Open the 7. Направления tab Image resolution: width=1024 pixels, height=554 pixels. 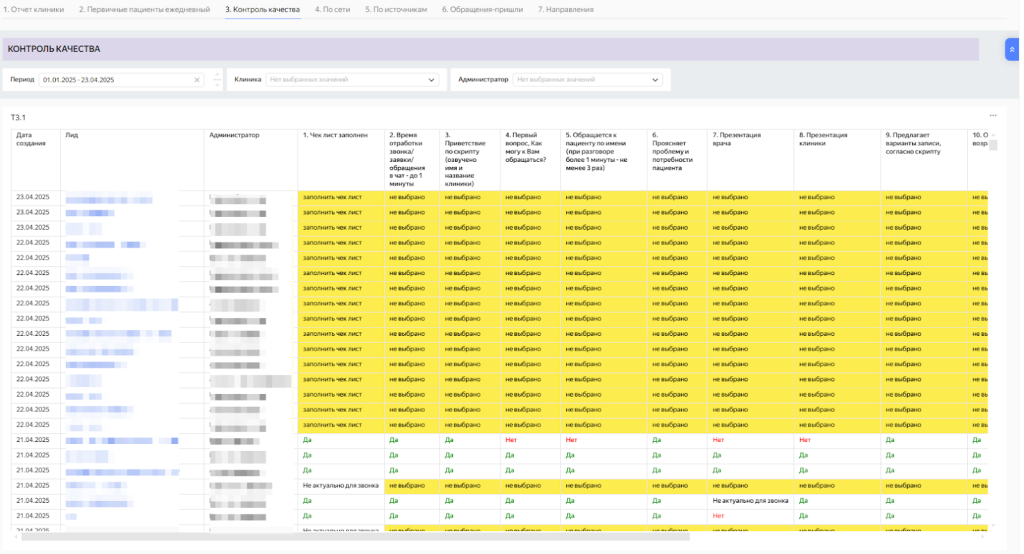click(565, 9)
